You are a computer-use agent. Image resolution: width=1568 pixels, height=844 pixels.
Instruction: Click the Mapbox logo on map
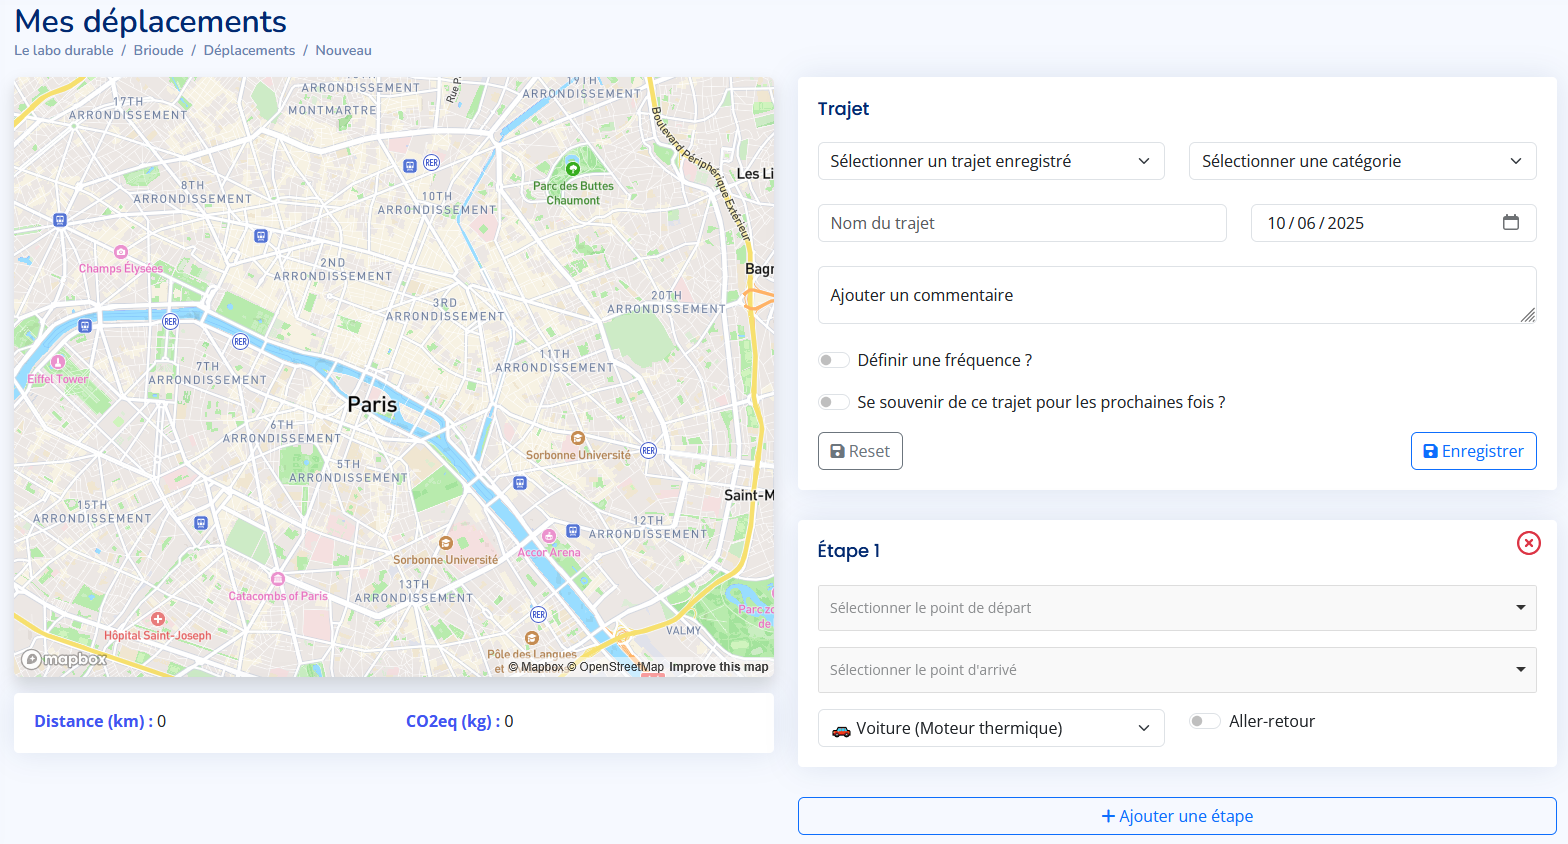point(65,659)
